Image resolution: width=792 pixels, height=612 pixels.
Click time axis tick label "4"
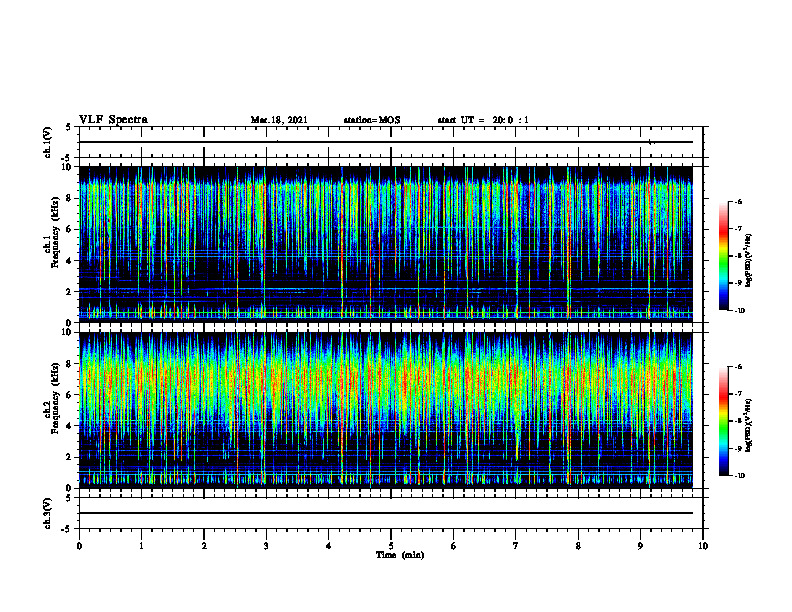(328, 546)
